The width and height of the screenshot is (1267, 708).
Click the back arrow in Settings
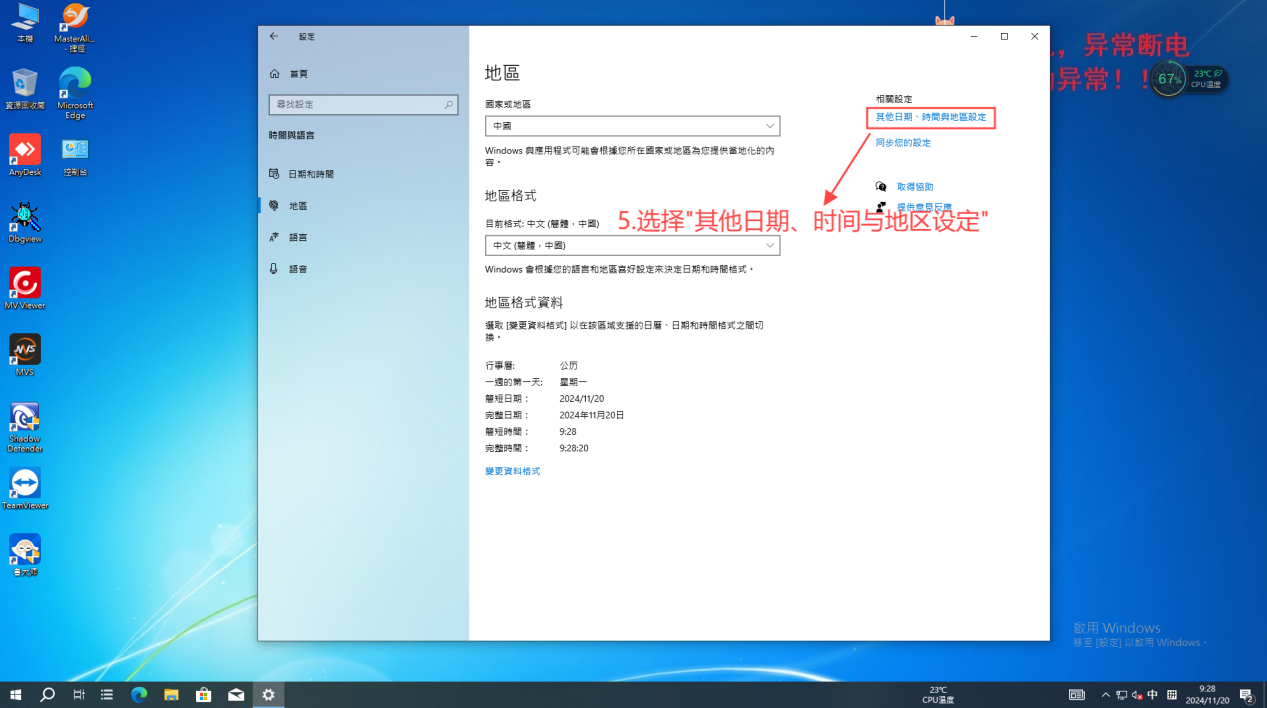tap(274, 37)
